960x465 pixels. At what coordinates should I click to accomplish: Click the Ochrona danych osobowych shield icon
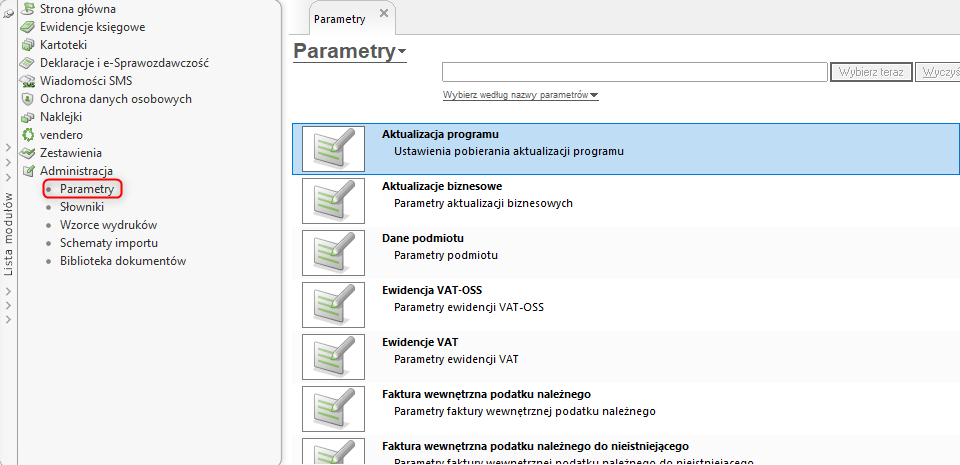point(28,99)
